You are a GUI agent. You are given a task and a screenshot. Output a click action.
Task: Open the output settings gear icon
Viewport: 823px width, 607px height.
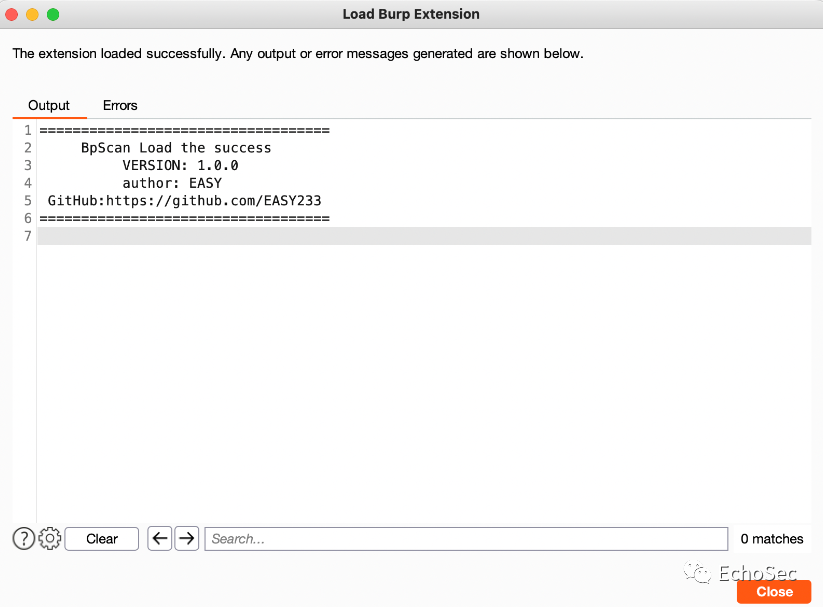click(x=50, y=539)
